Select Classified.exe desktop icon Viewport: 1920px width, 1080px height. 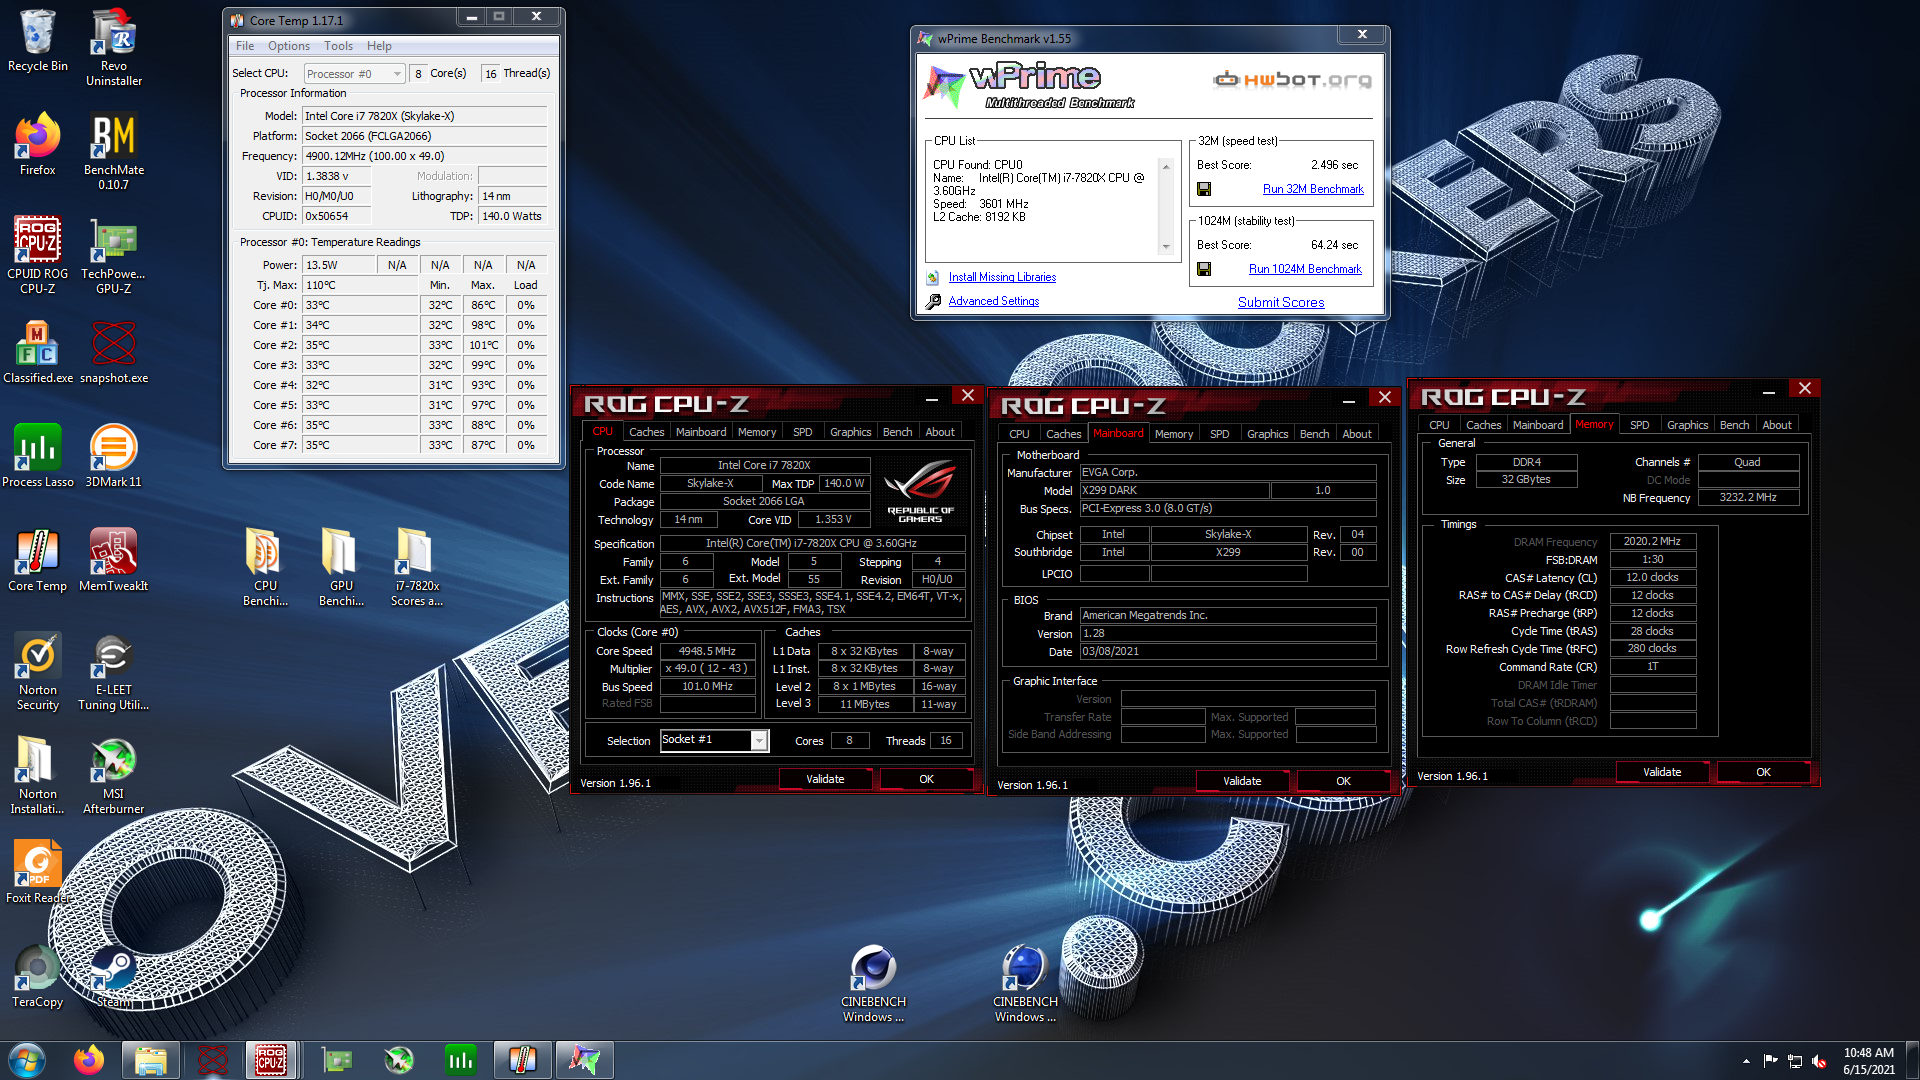pos(38,352)
